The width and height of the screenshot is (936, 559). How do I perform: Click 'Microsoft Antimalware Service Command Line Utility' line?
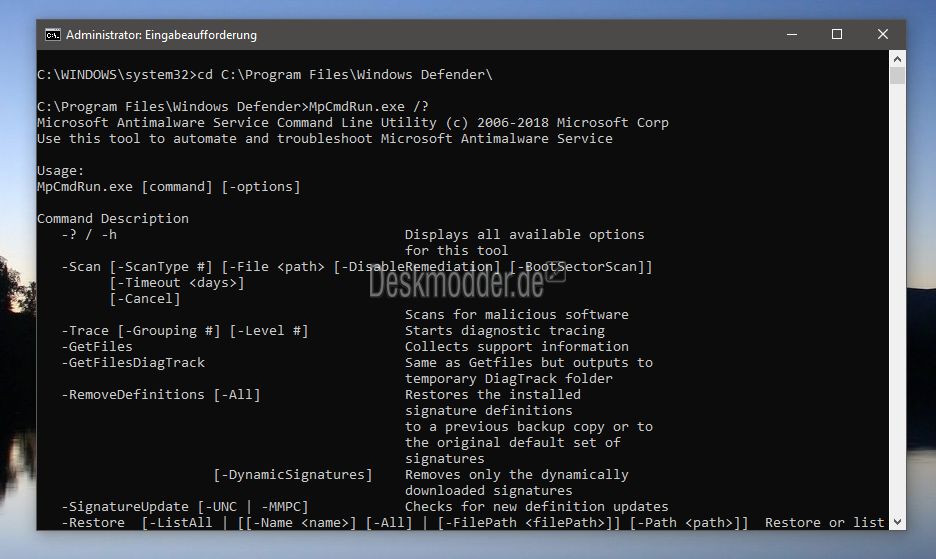point(353,122)
